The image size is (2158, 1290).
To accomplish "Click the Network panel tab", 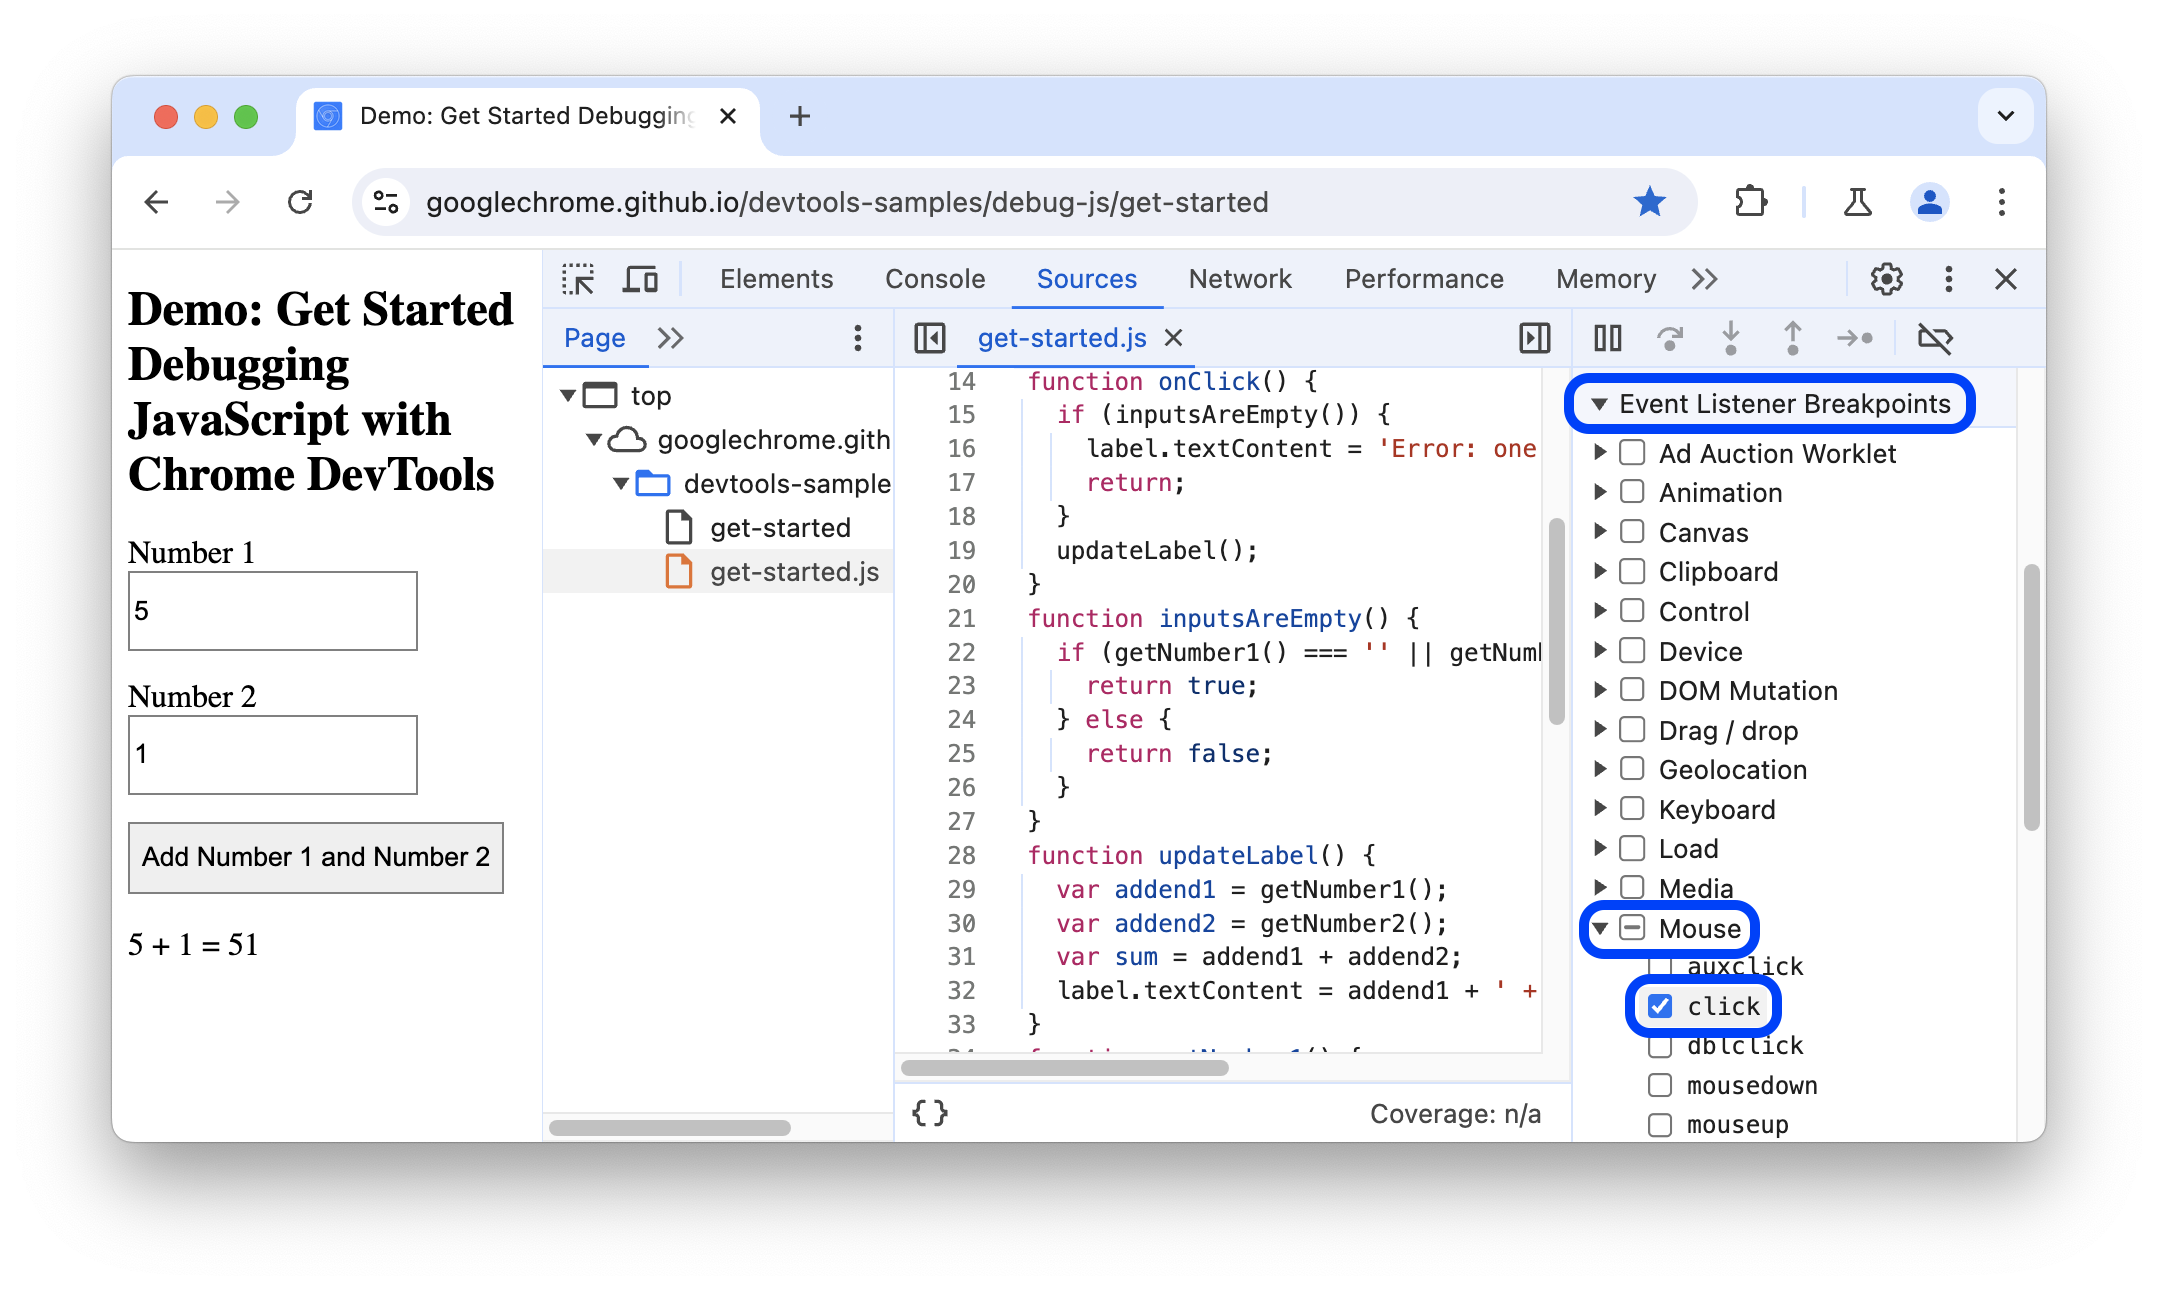I will tap(1242, 278).
